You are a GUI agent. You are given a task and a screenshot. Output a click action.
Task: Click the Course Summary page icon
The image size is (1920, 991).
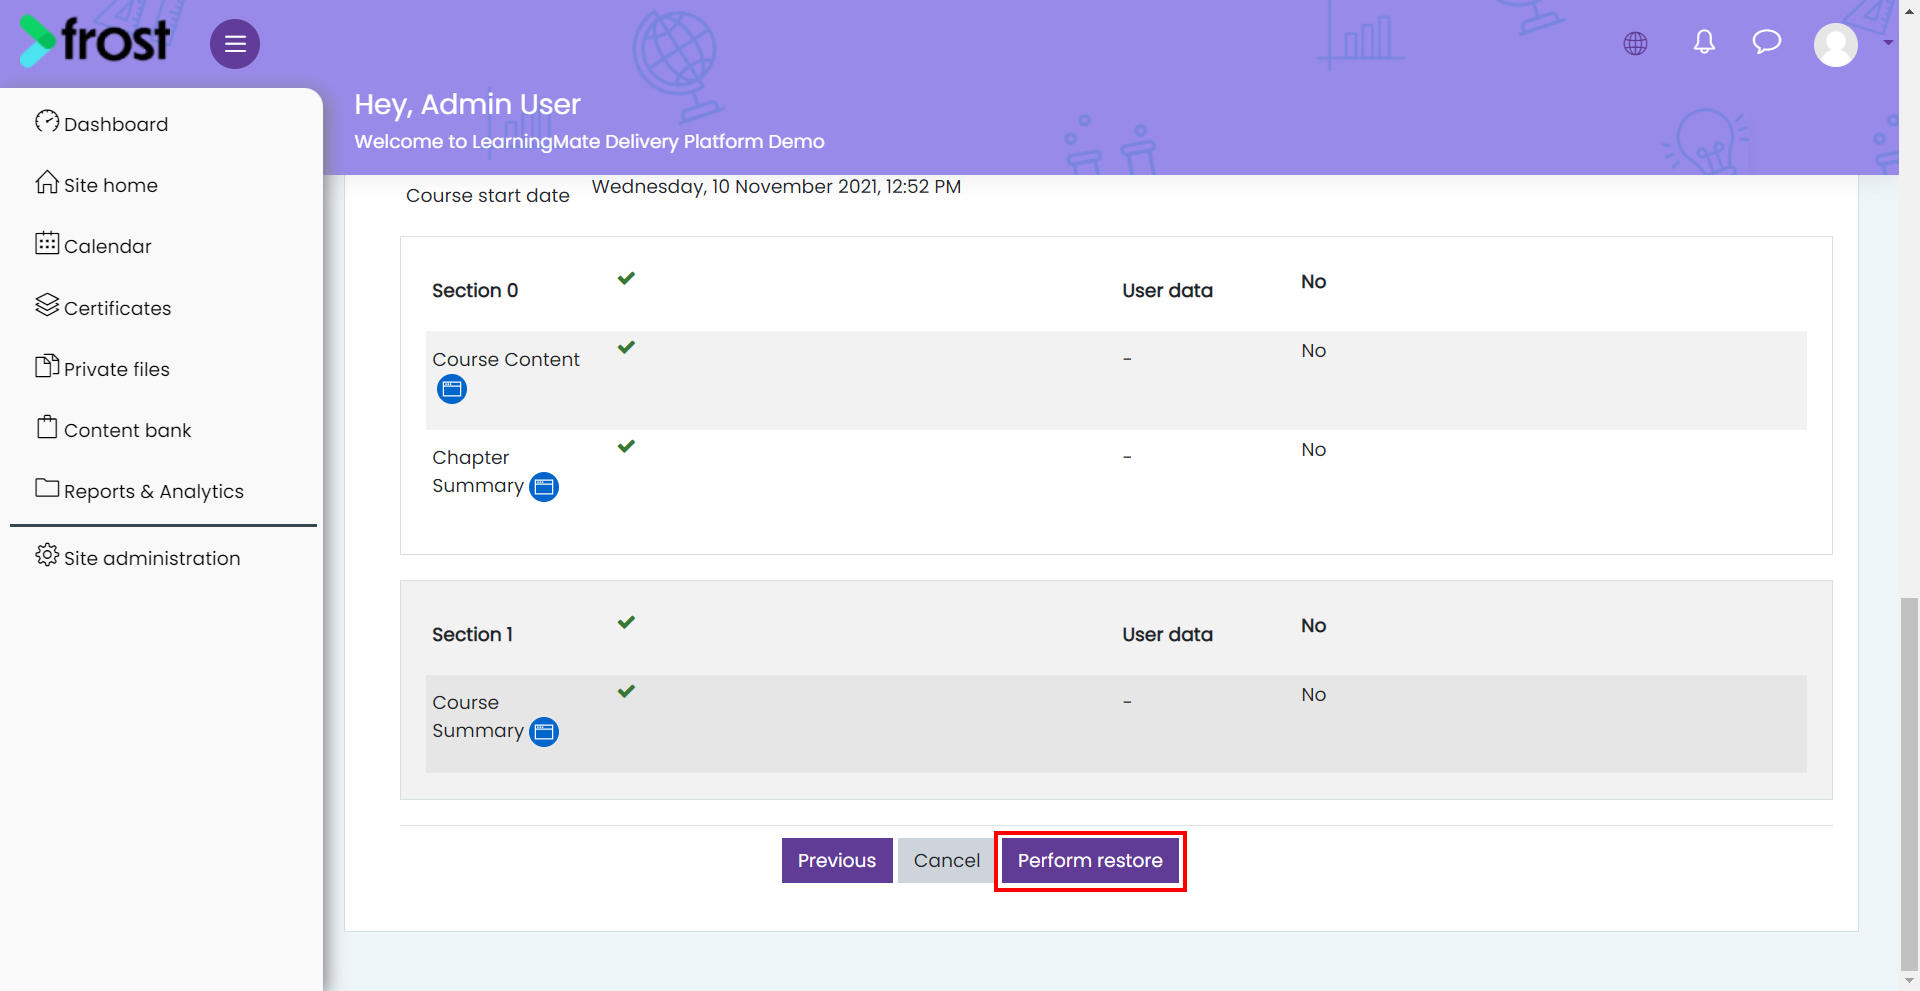click(544, 732)
